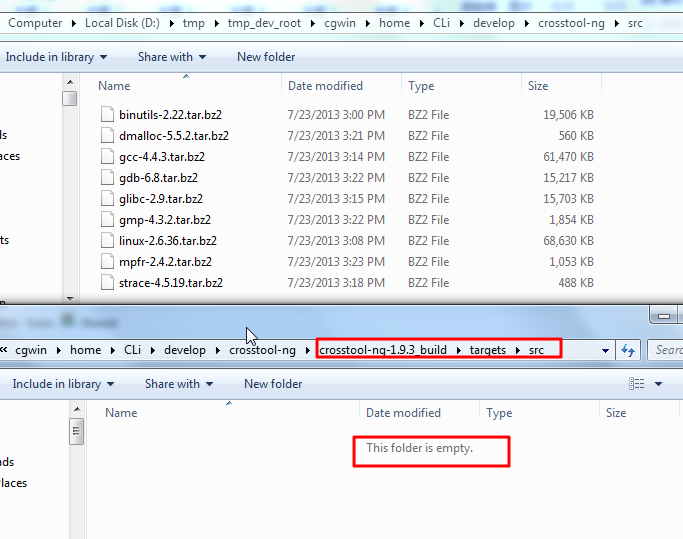Click refresh icon in lower window address bar
Viewport: 683px width, 539px height.
(628, 350)
